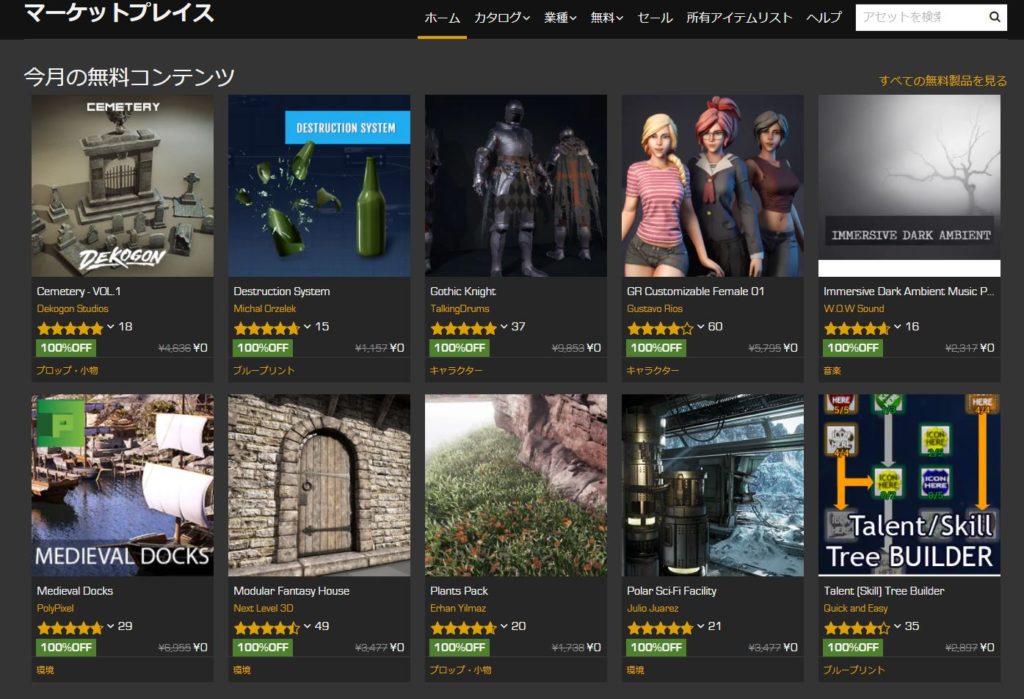The image size is (1024, 699).
Task: Open the Polar Sci-Fi Facility thumbnail
Action: (712, 485)
